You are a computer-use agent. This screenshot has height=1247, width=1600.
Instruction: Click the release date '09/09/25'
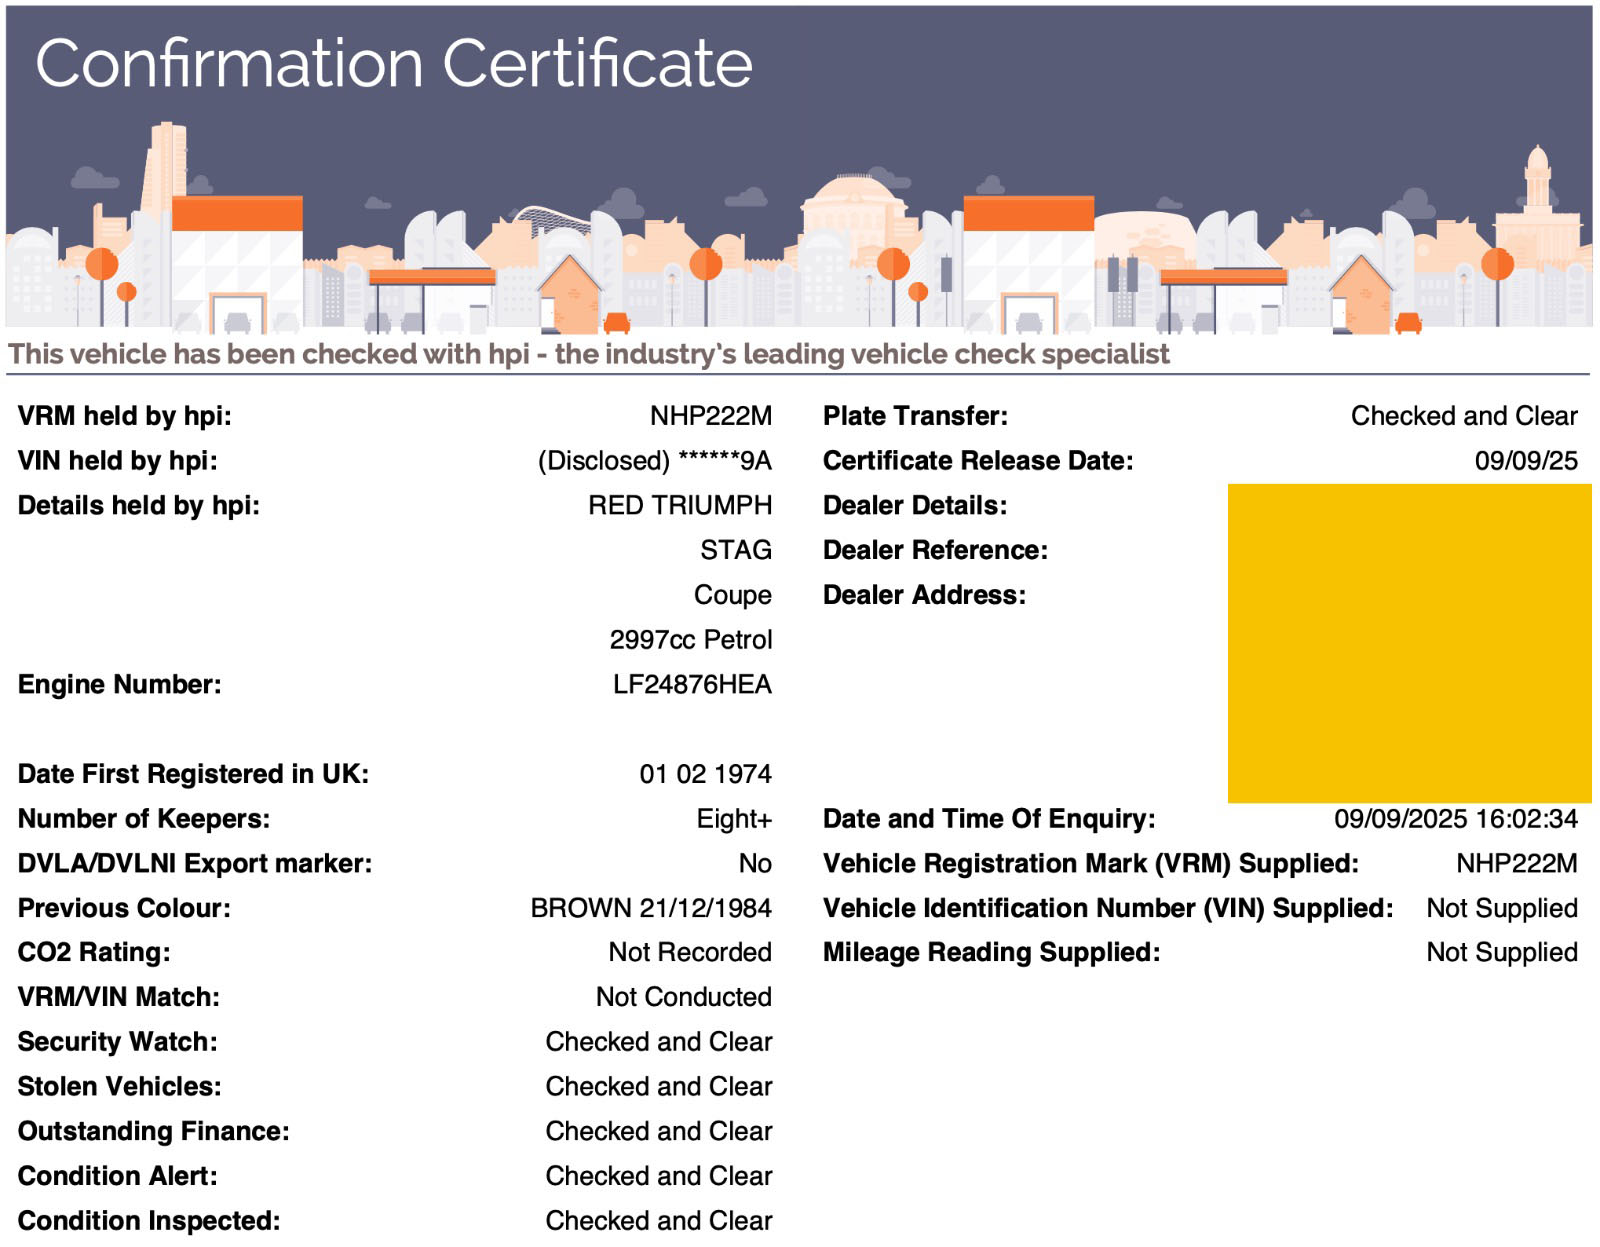1526,461
